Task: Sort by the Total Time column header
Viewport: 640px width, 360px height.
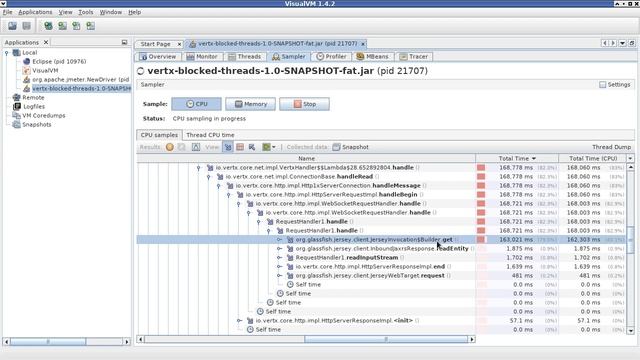Action: (x=517, y=158)
